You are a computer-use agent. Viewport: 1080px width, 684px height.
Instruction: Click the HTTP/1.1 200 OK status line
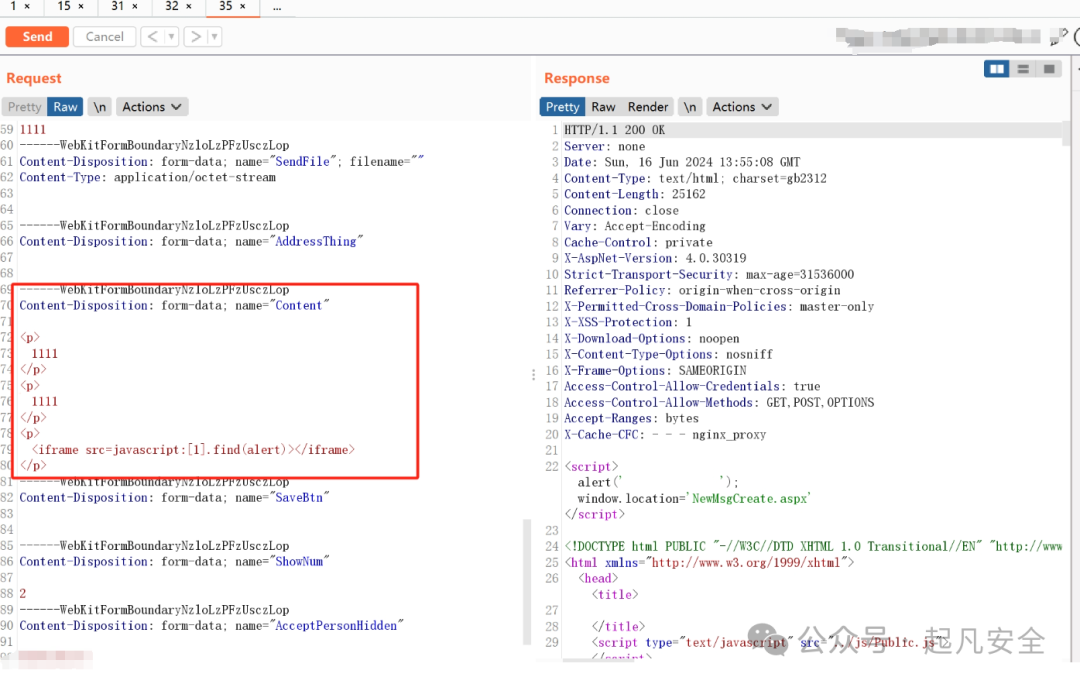[x=614, y=129]
